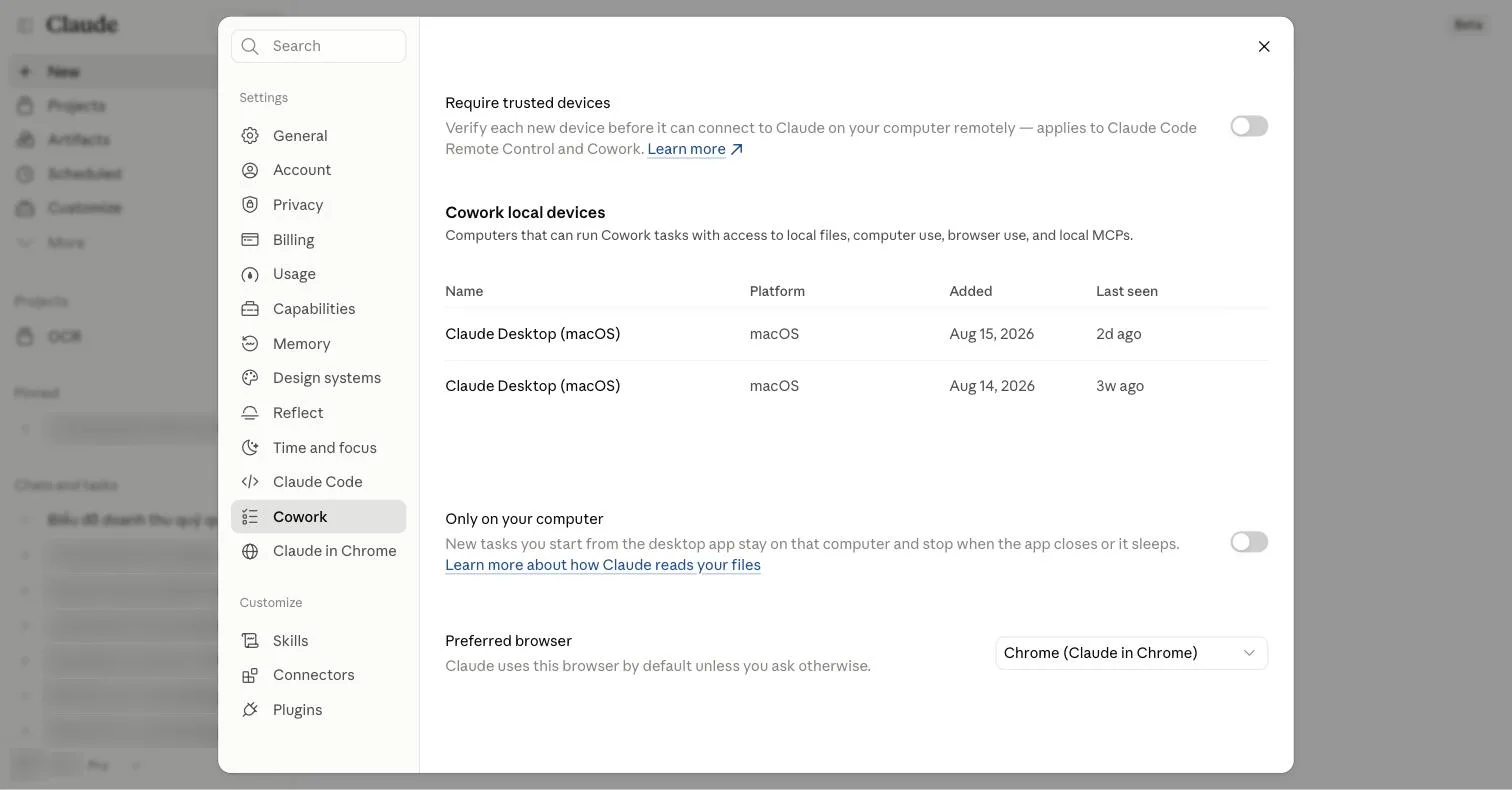Click New in background Claude sidebar
The width and height of the screenshot is (1512, 790).
coord(112,72)
